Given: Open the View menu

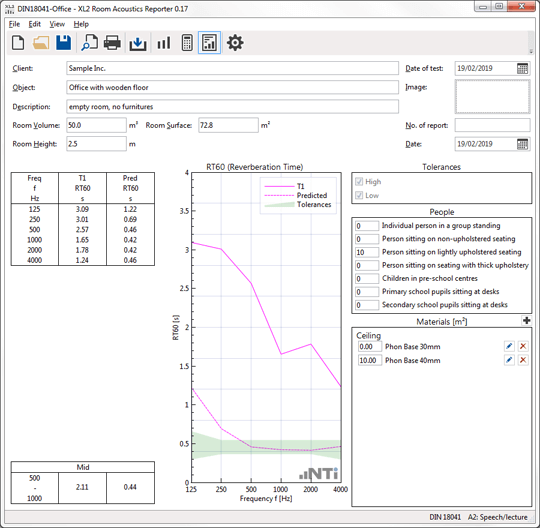Looking at the screenshot, I should pyautogui.click(x=57, y=24).
